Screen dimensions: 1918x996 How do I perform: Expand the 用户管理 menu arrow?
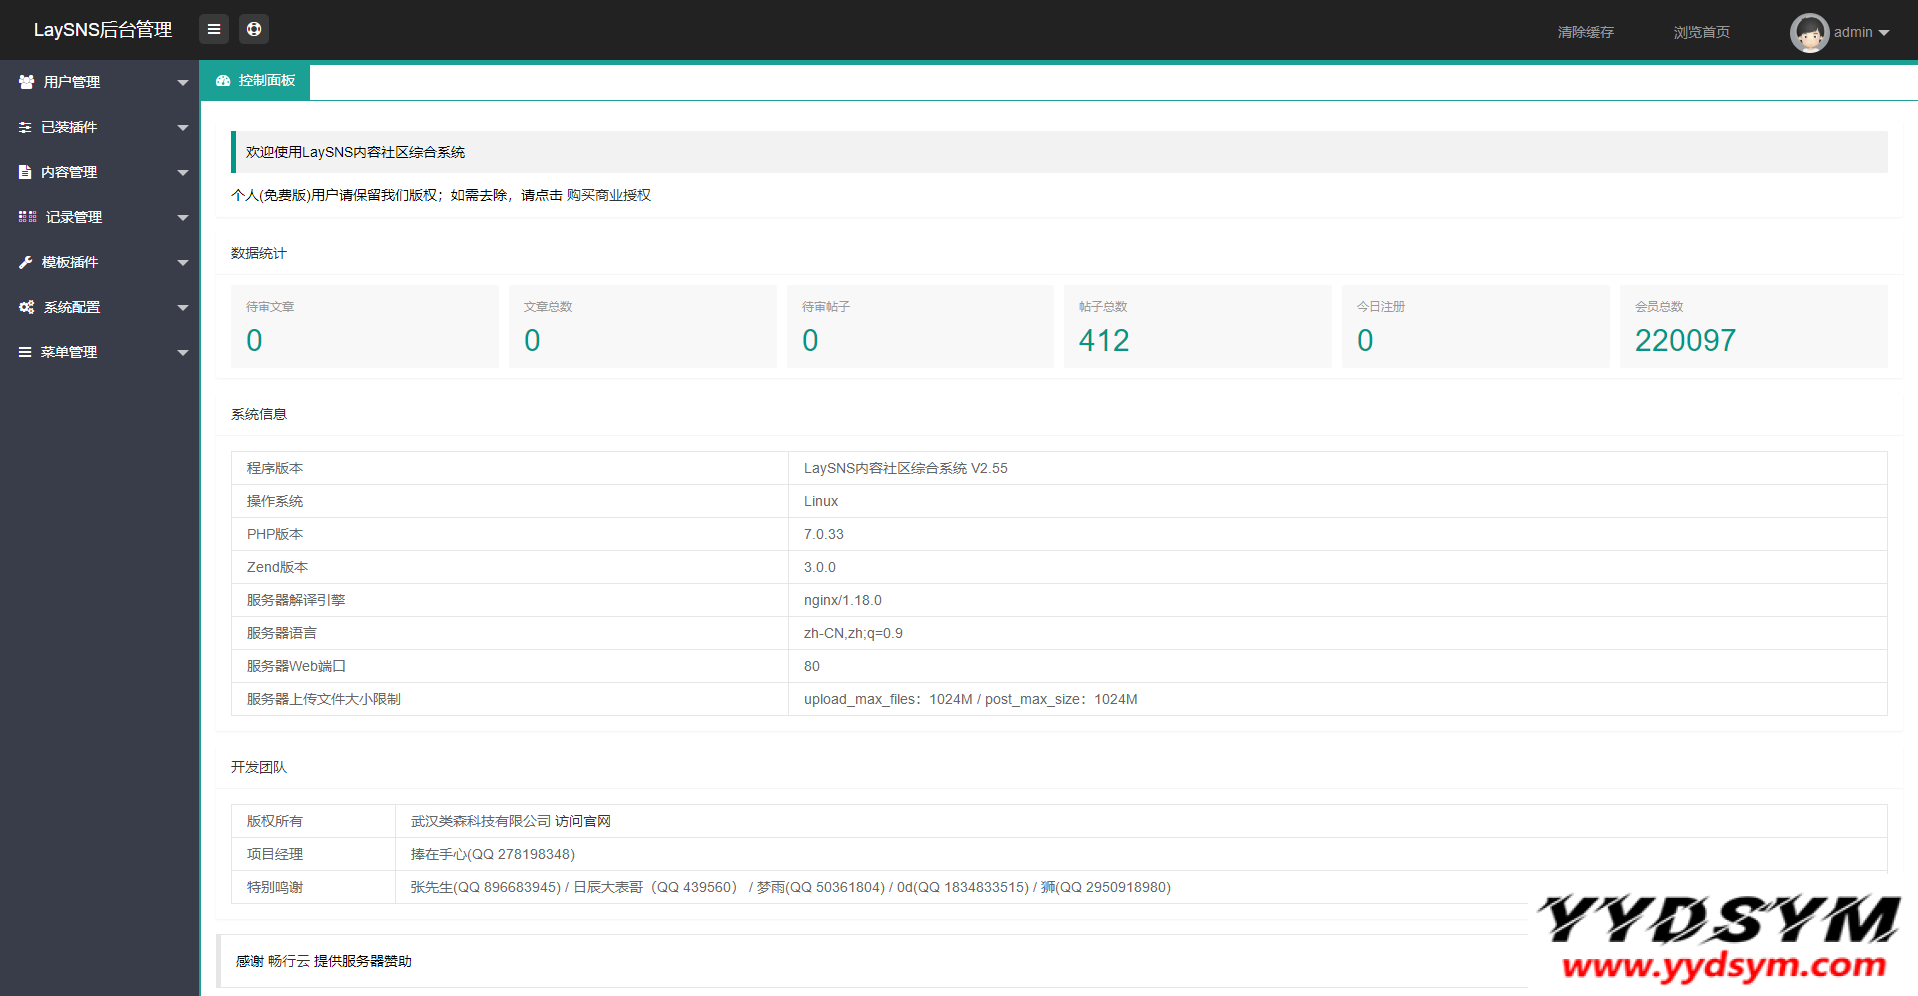click(x=182, y=83)
